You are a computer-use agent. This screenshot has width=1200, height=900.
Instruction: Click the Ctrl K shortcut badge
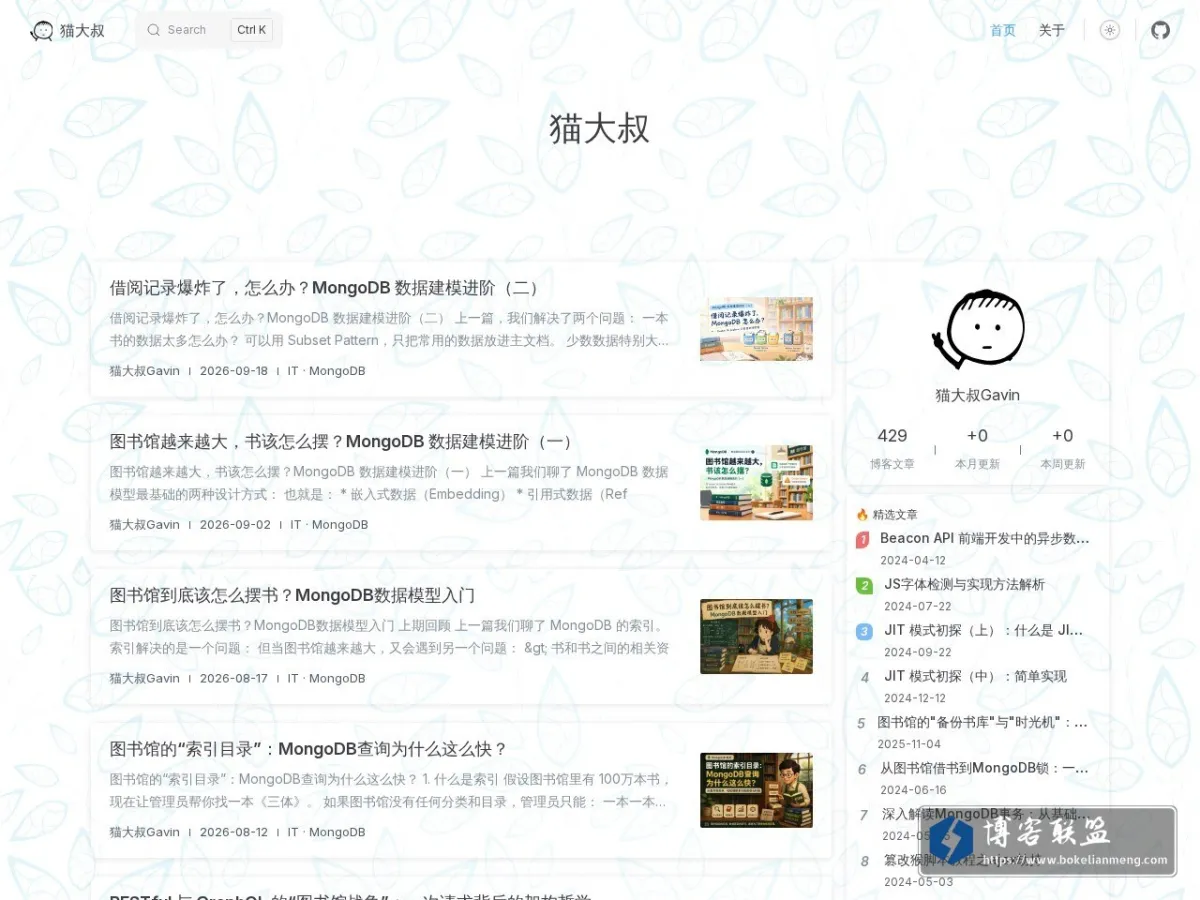tap(251, 30)
